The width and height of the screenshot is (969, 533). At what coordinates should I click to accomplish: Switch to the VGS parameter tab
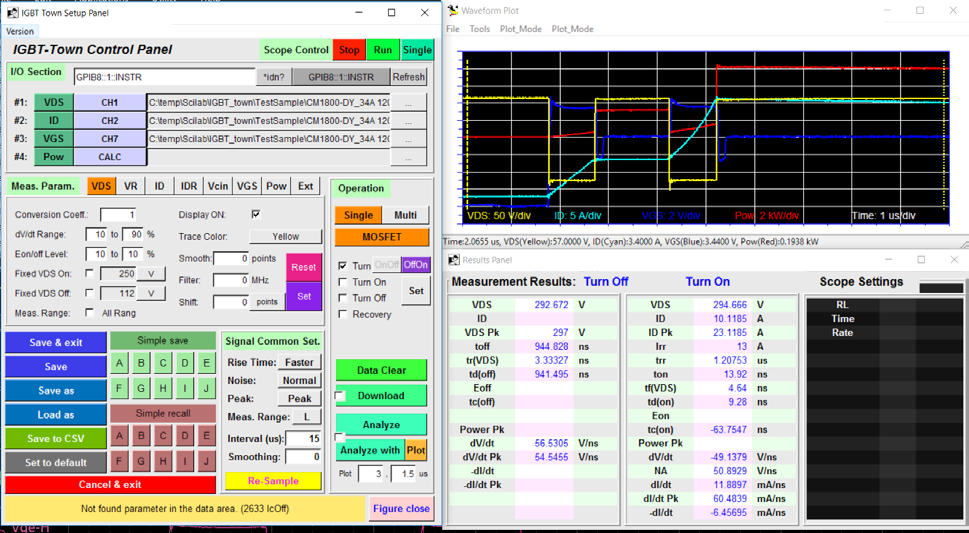pyautogui.click(x=247, y=185)
